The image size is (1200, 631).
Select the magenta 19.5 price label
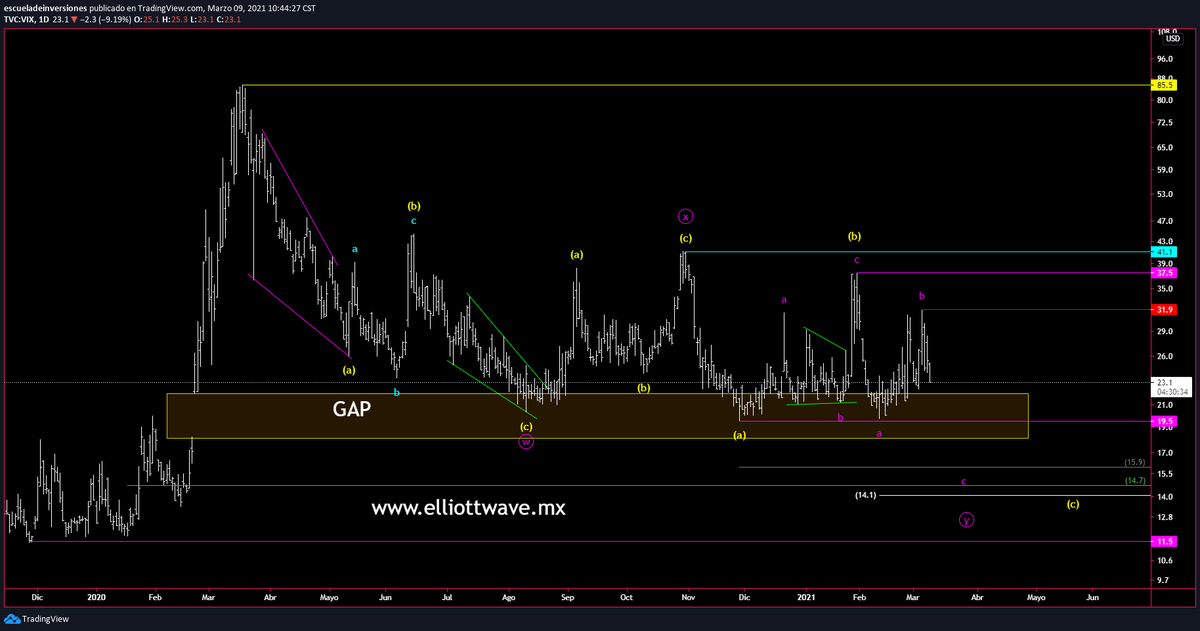pos(1164,422)
